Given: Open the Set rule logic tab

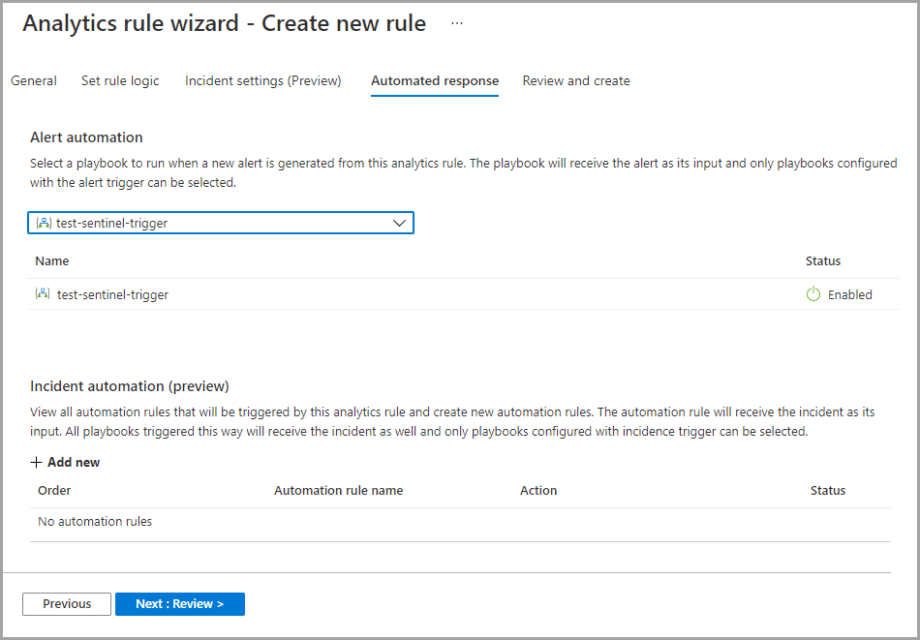Looking at the screenshot, I should (120, 81).
